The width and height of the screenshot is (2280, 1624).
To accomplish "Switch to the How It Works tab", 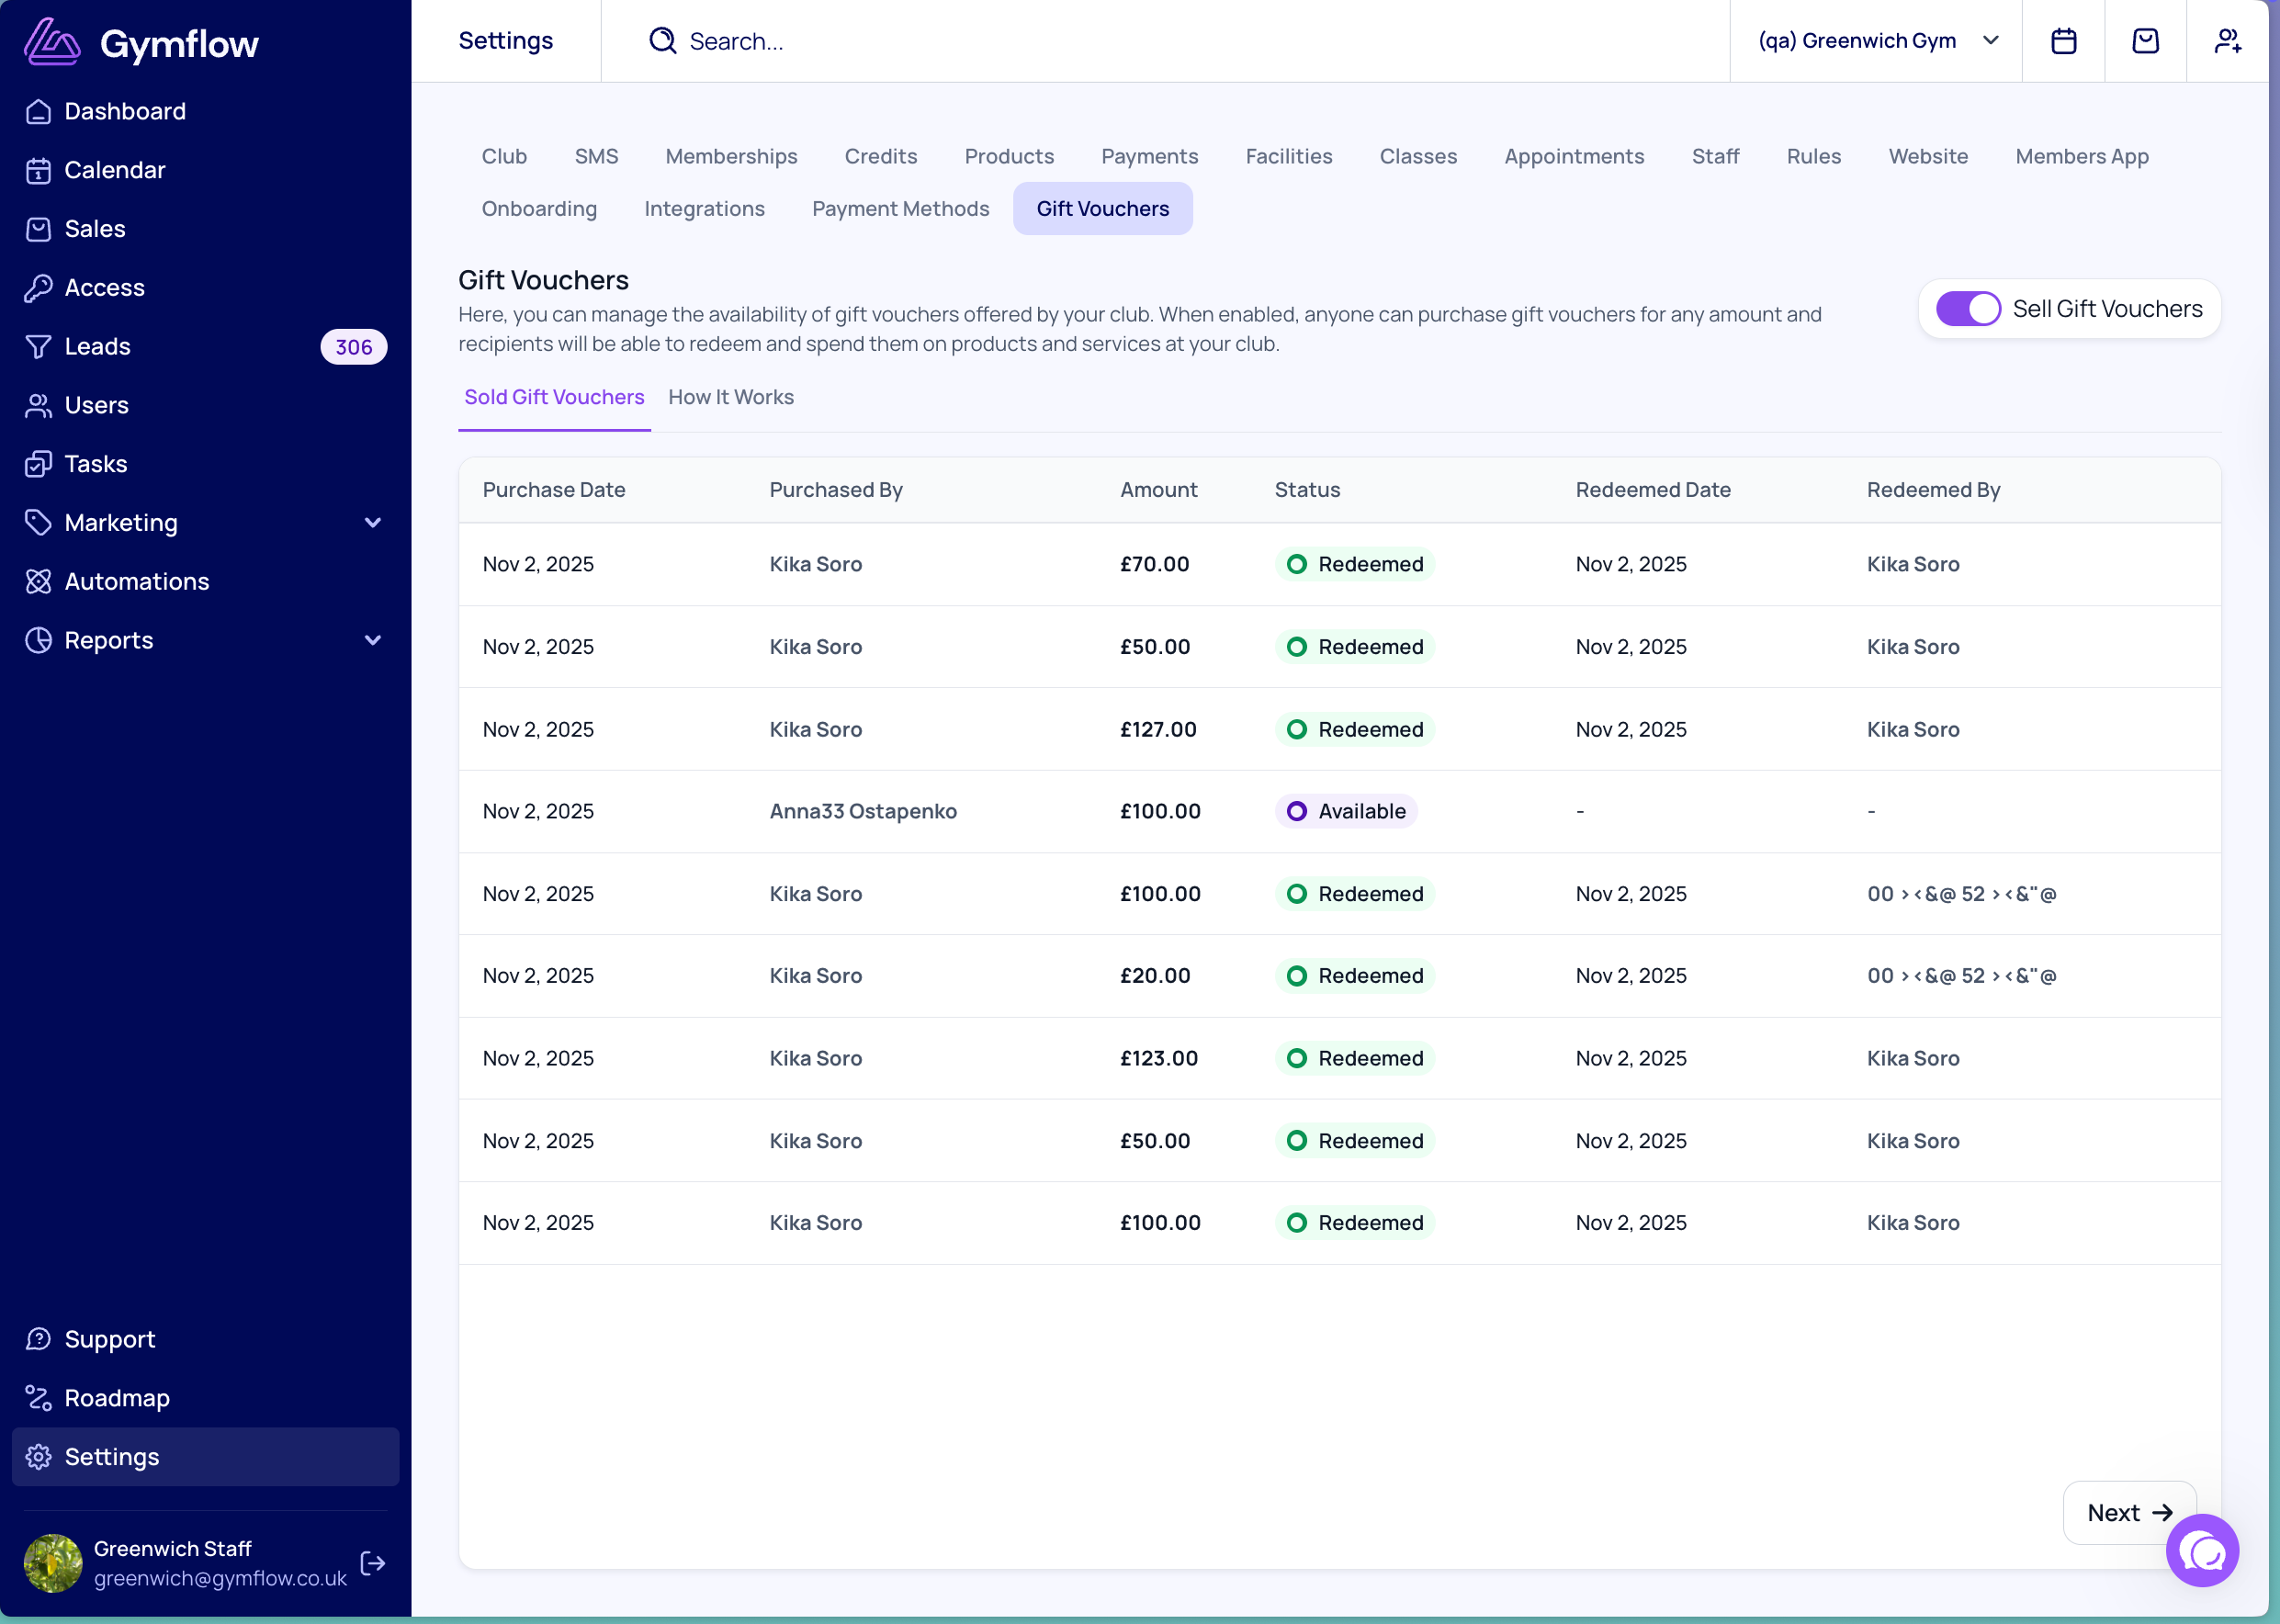I will [730, 397].
